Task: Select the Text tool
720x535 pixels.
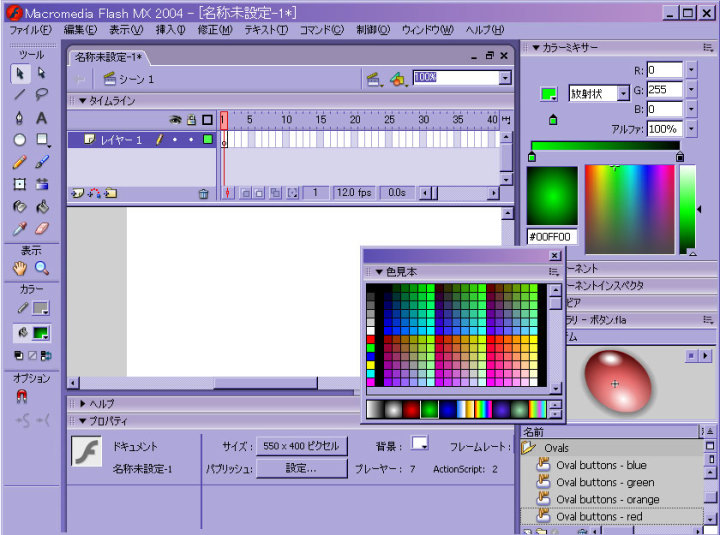Action: [42, 118]
